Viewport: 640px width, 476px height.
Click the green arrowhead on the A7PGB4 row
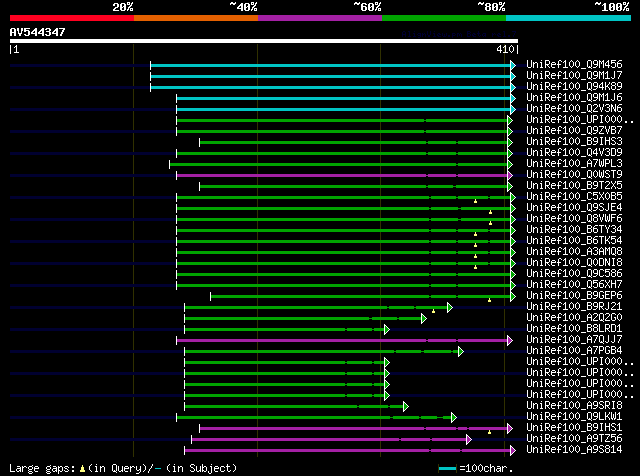(461, 351)
